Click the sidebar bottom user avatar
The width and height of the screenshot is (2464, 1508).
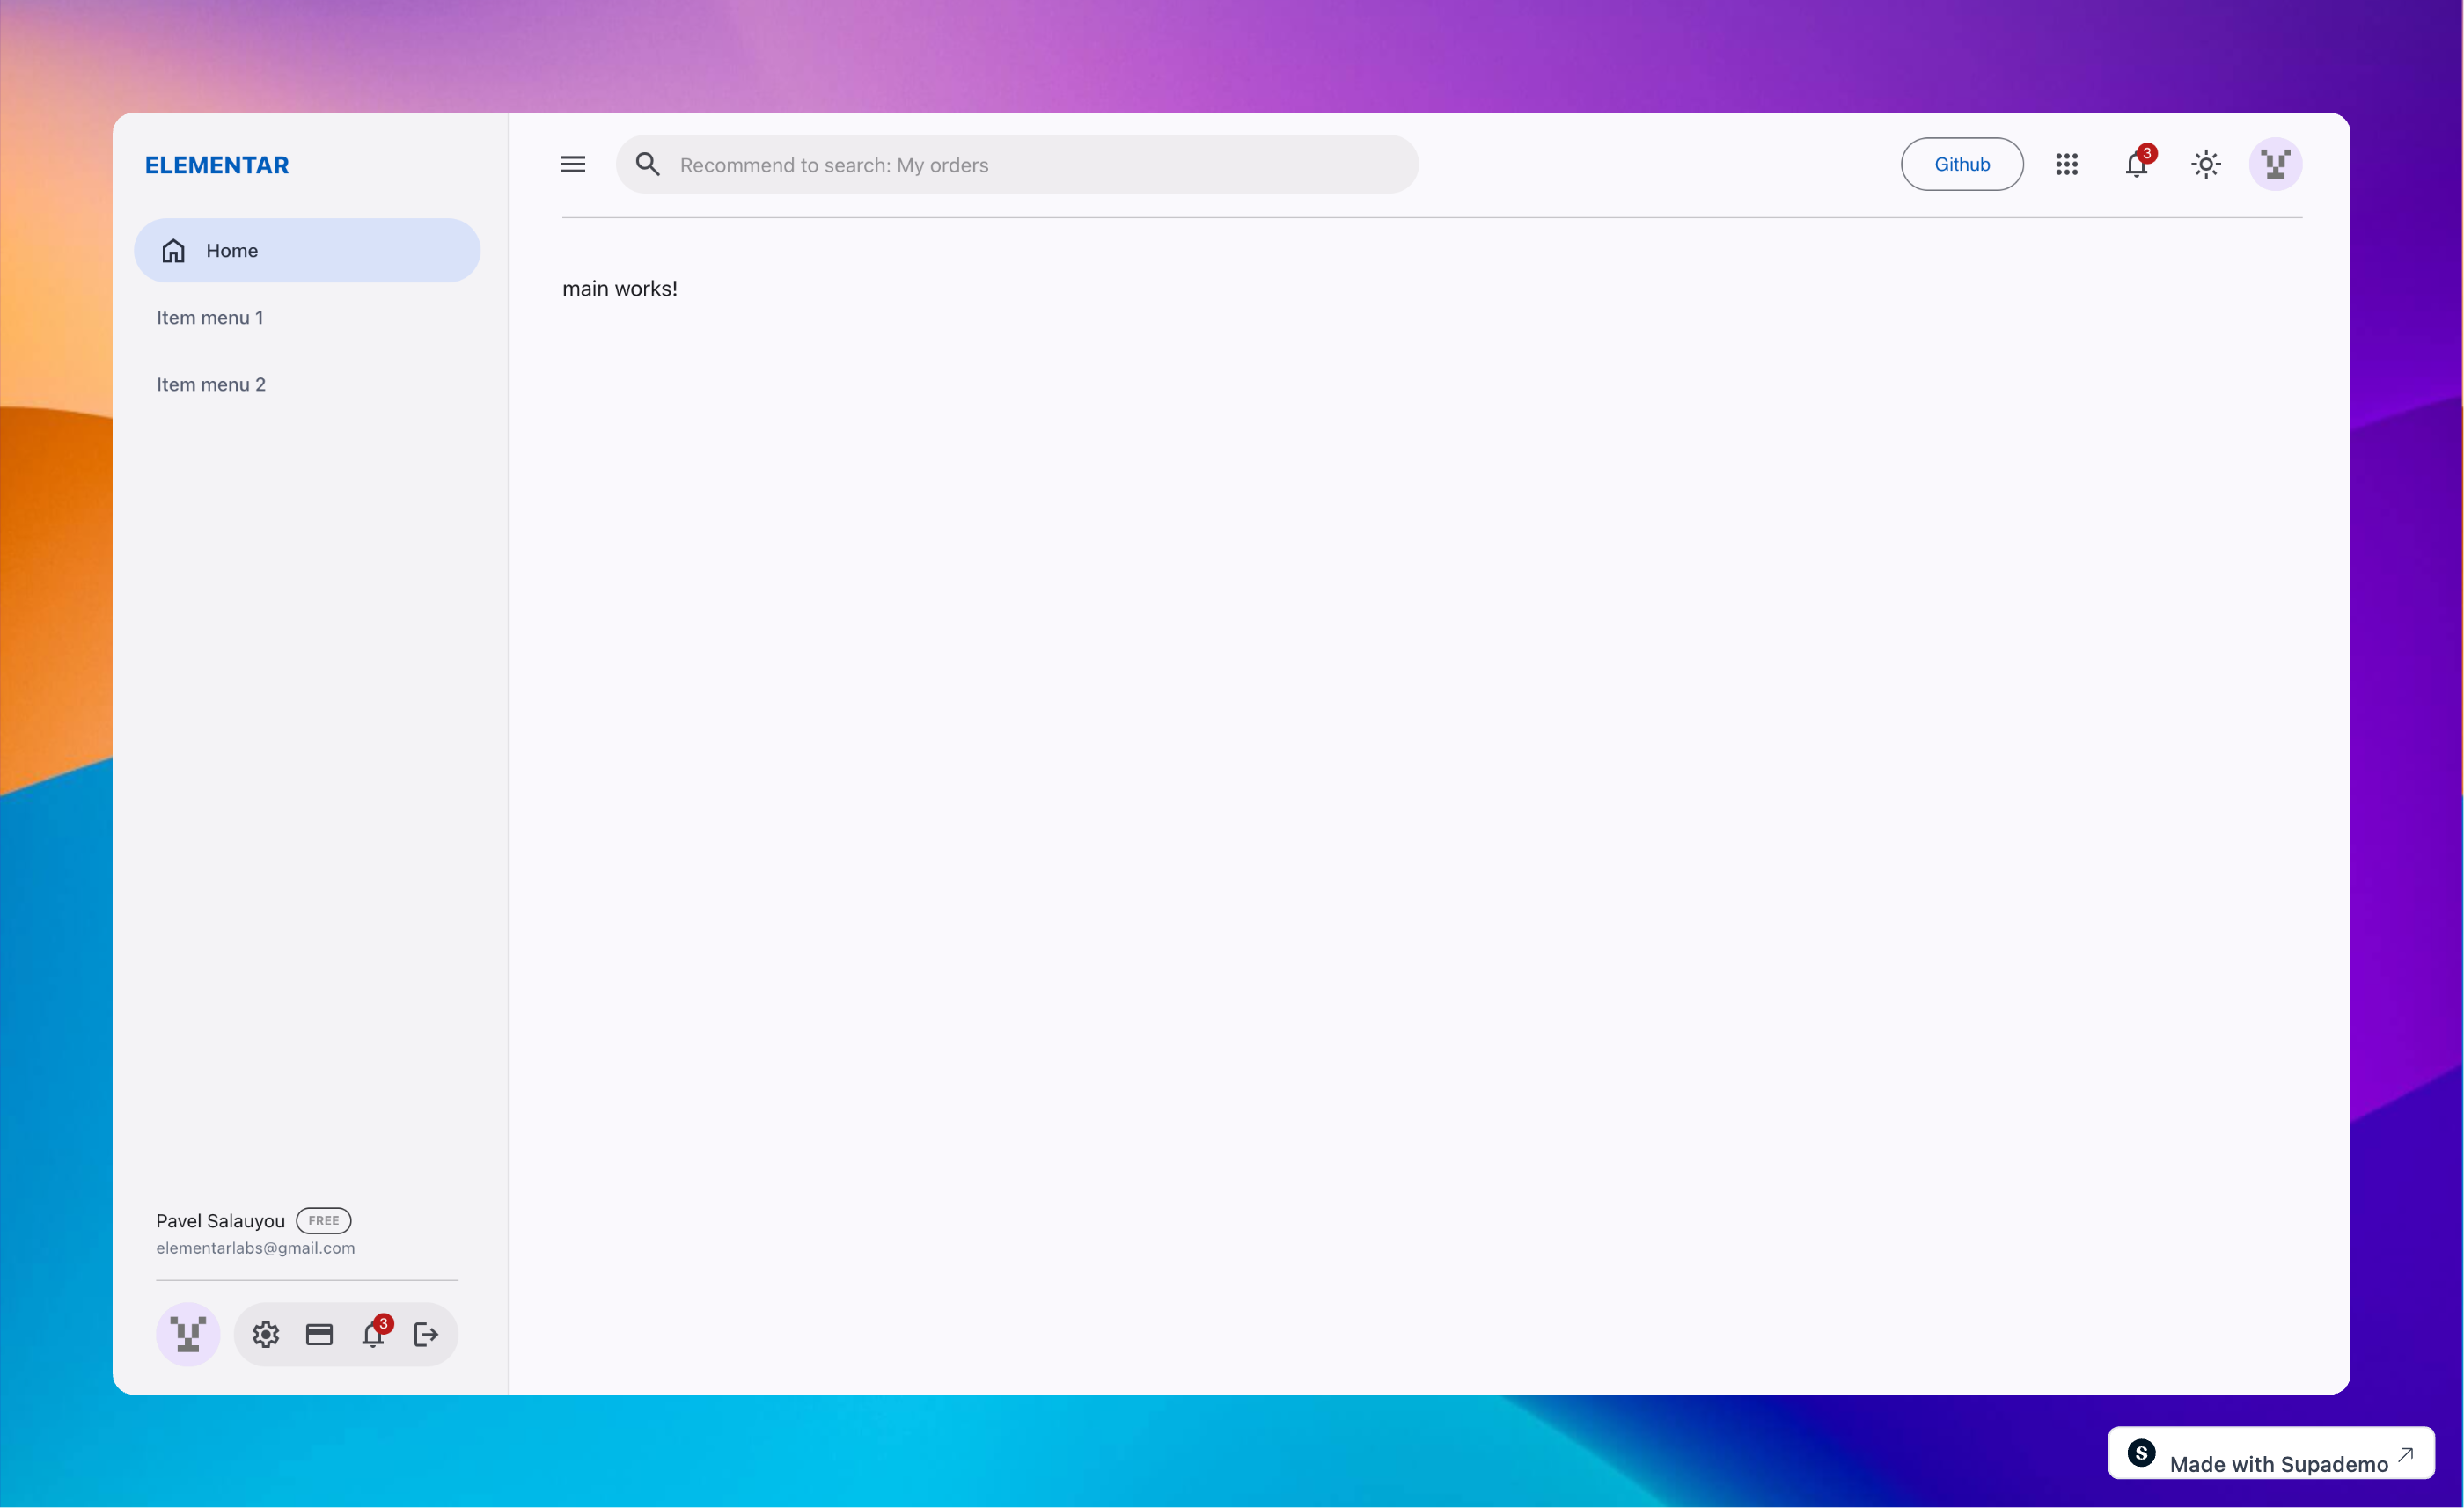click(188, 1334)
